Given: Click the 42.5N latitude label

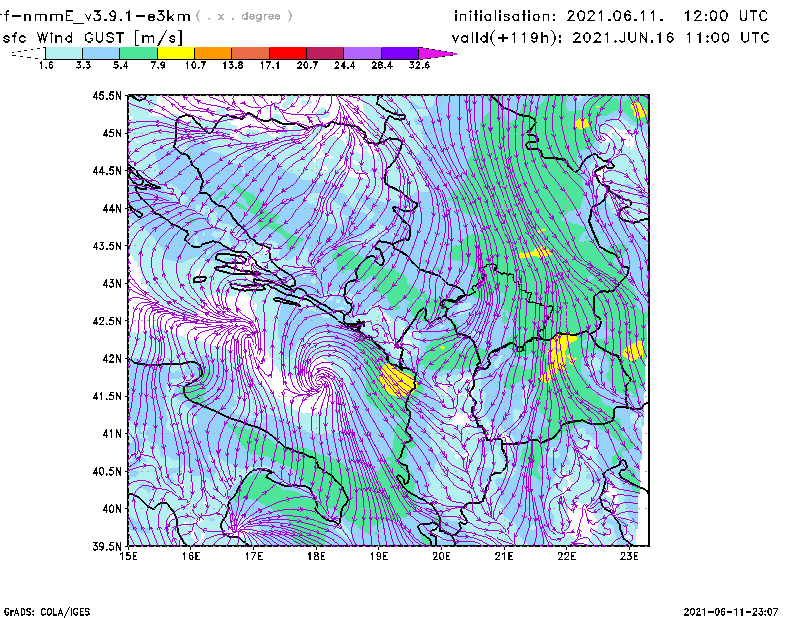Looking at the screenshot, I should (107, 321).
